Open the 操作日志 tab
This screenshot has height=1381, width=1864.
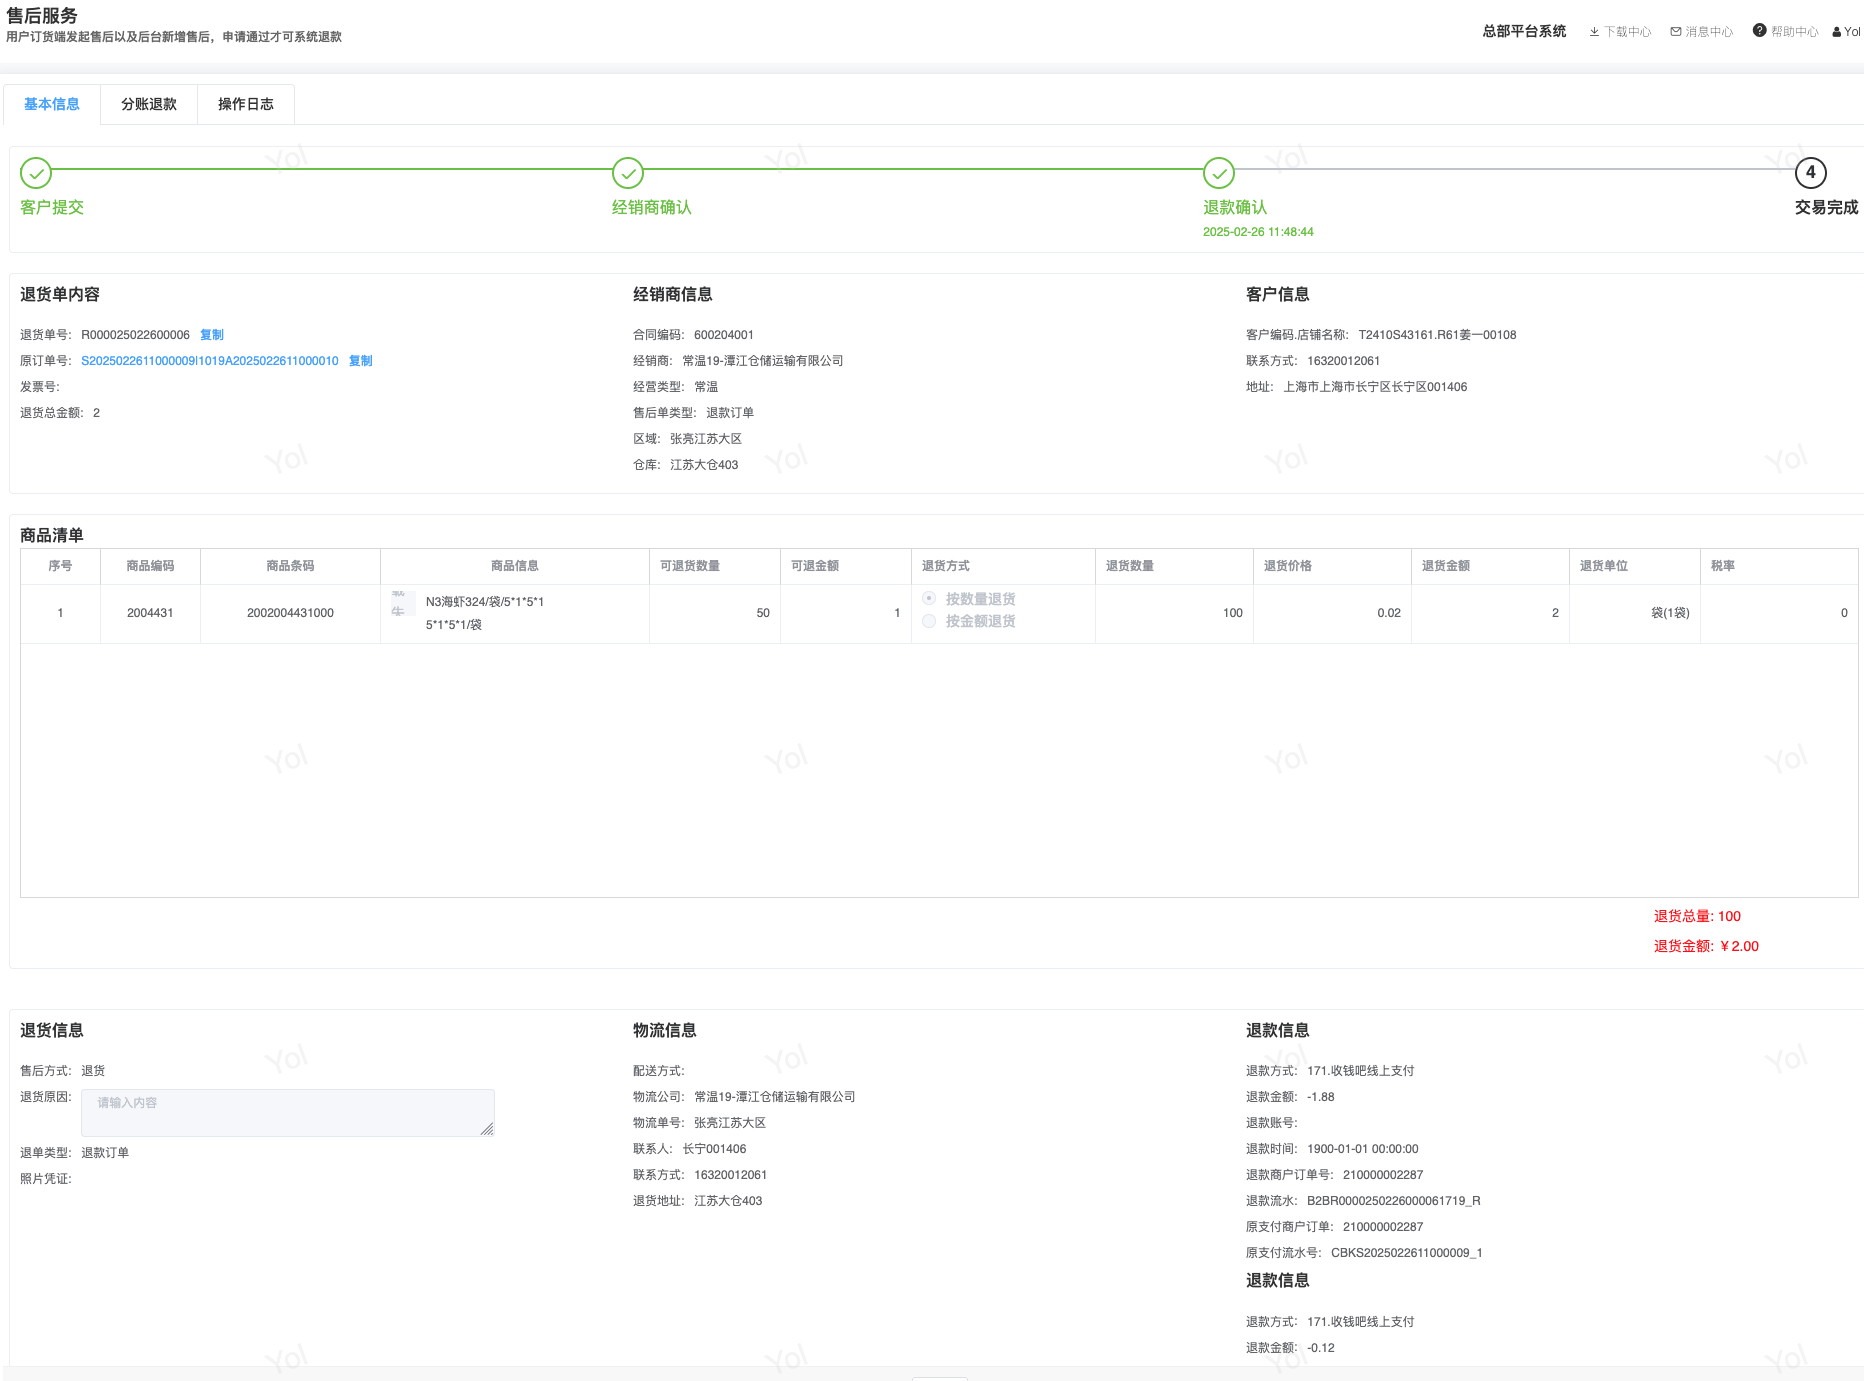pyautogui.click(x=246, y=104)
